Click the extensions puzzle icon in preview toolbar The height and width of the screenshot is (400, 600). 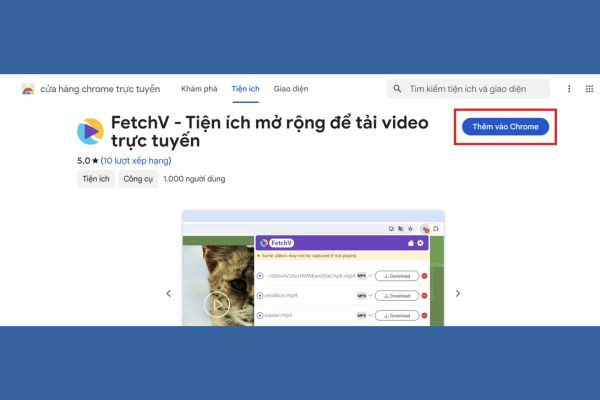click(x=435, y=229)
